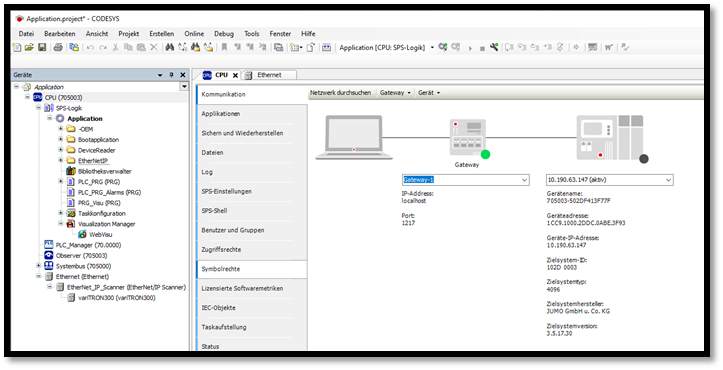Image resolution: width=723 pixels, height=370 pixels.
Task: Collapse the Ethernet (Ethernet) tree node
Action: pyautogui.click(x=39, y=276)
